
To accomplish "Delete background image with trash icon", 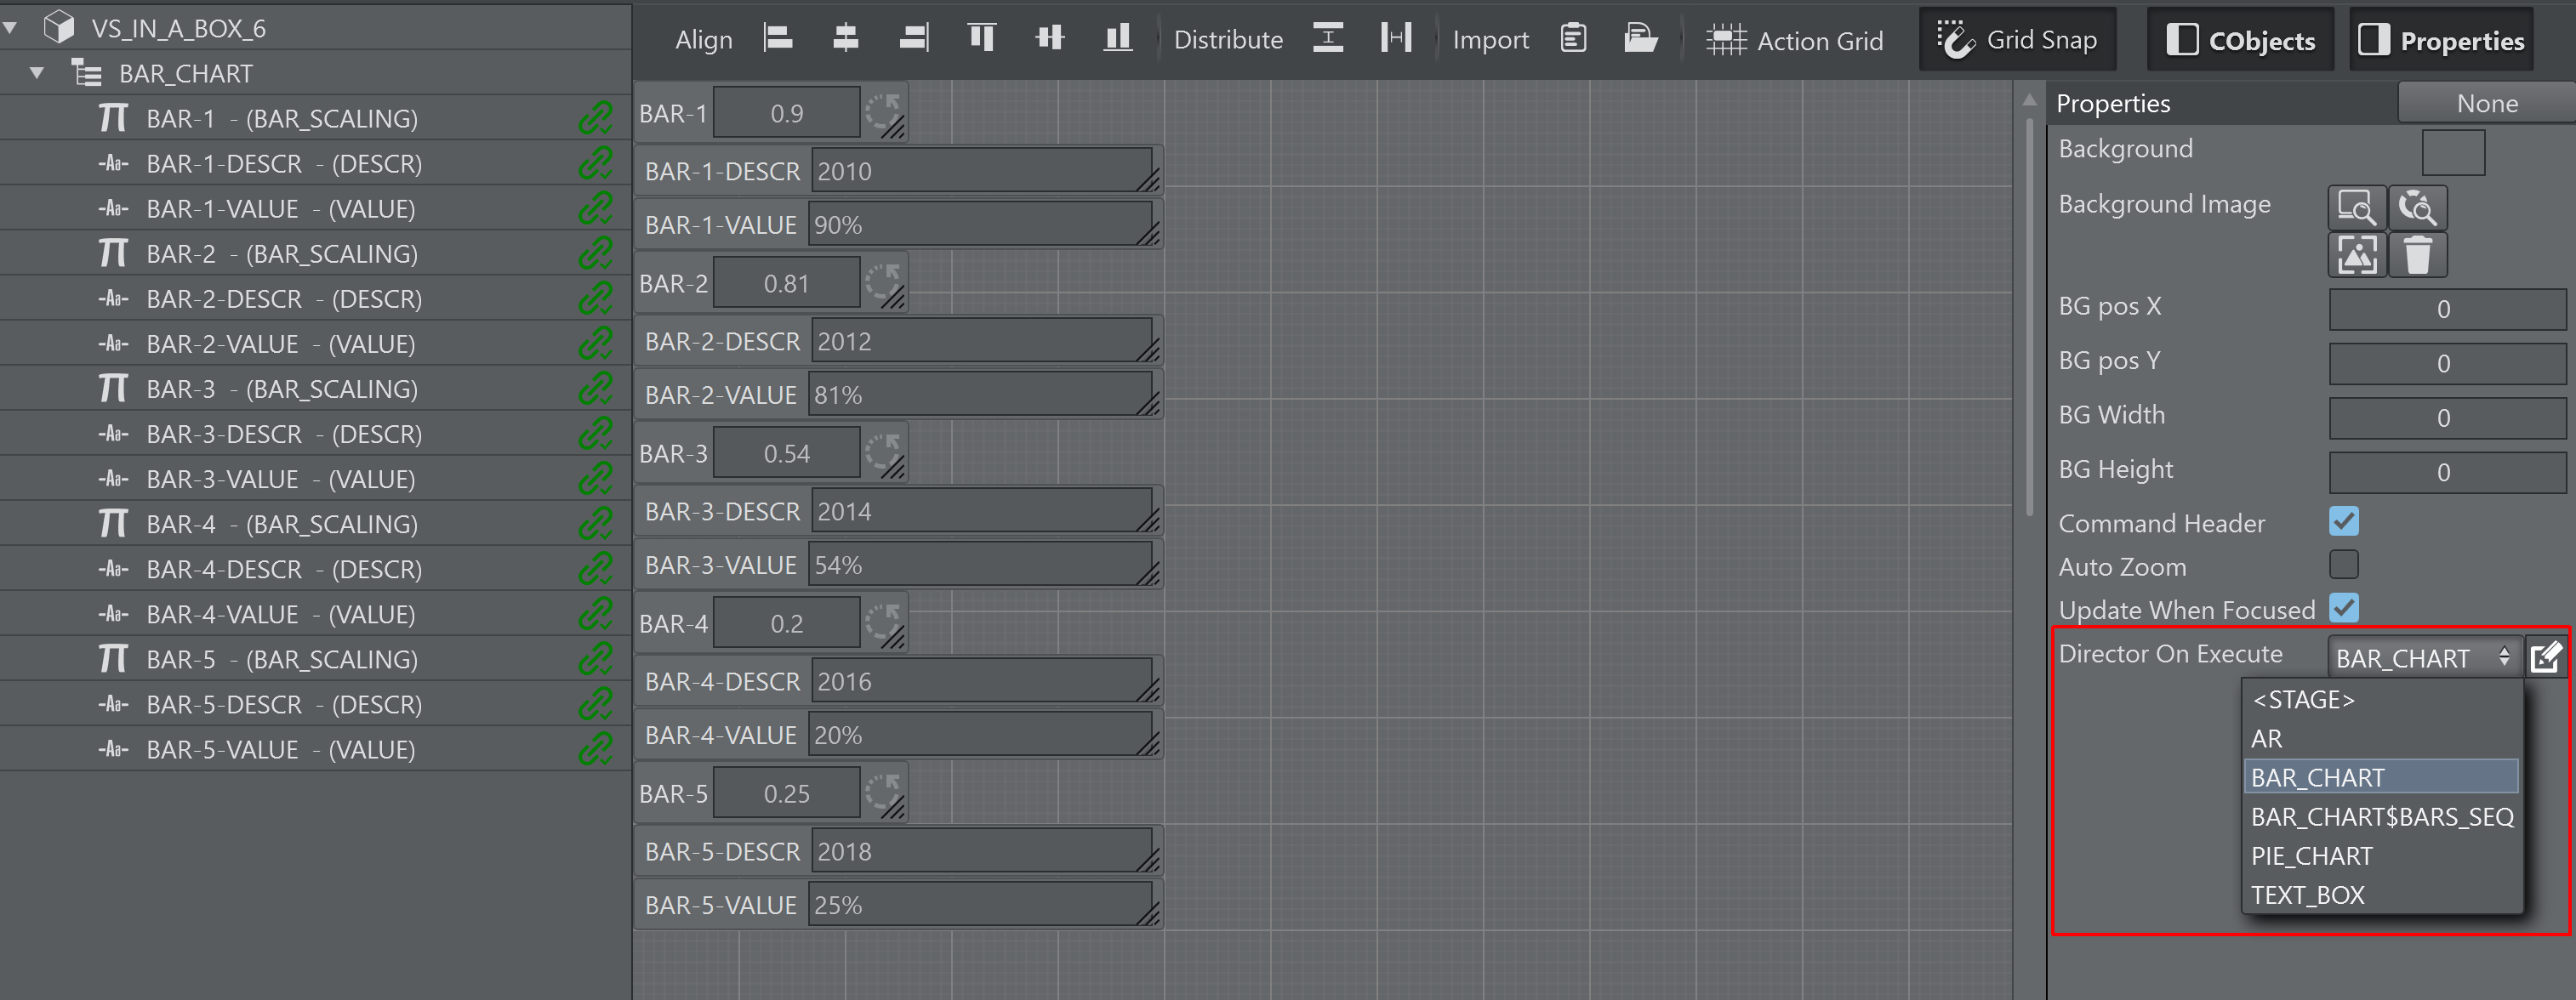I will (x=2417, y=255).
